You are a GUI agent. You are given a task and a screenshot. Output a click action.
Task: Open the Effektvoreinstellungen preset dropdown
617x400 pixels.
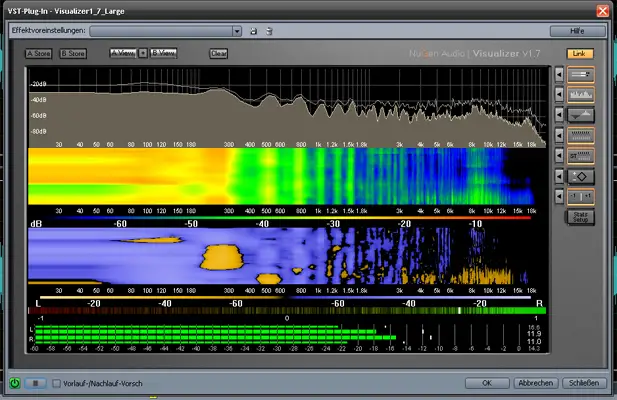tap(236, 31)
